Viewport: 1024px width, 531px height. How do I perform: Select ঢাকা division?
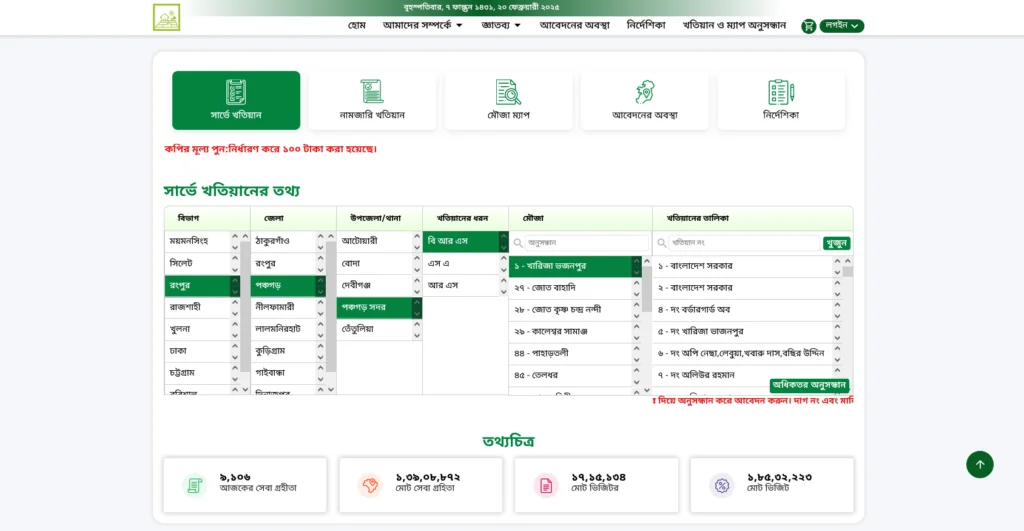pyautogui.click(x=202, y=351)
